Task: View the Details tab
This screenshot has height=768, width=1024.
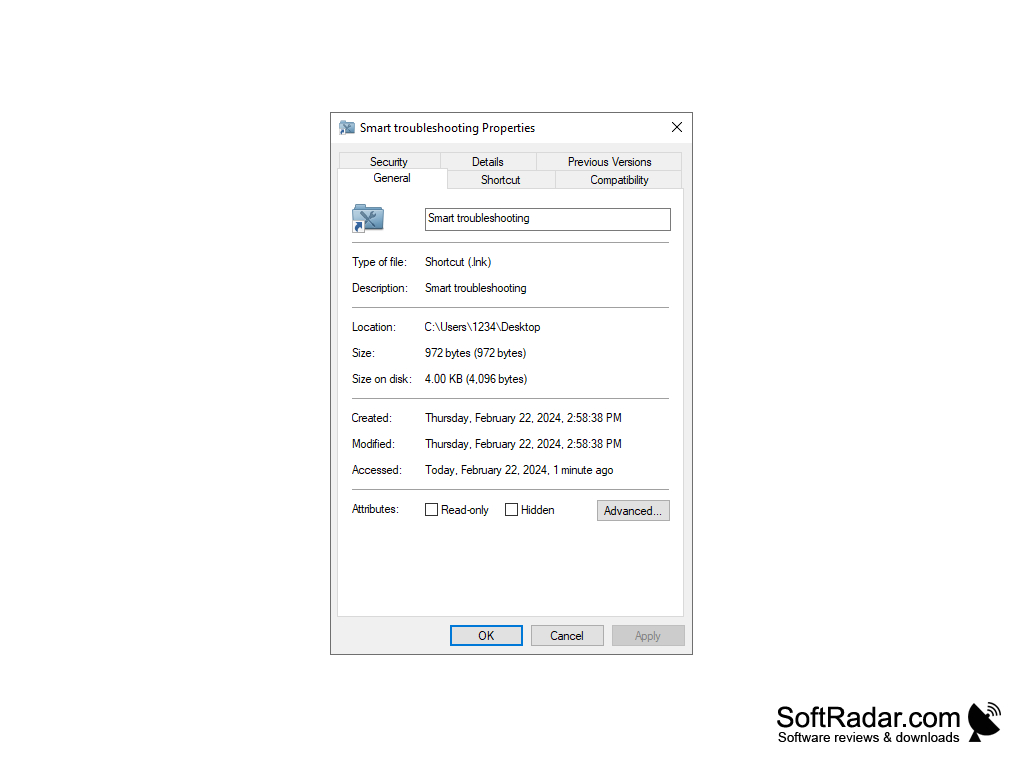Action: 487,161
